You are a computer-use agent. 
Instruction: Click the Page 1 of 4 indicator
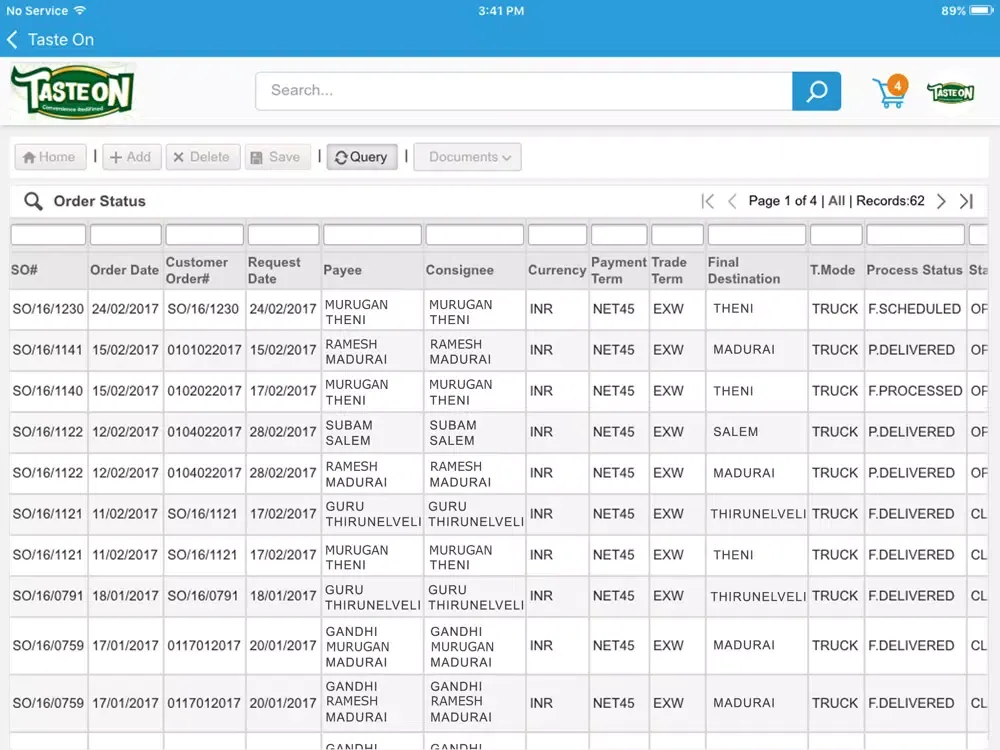pos(783,201)
